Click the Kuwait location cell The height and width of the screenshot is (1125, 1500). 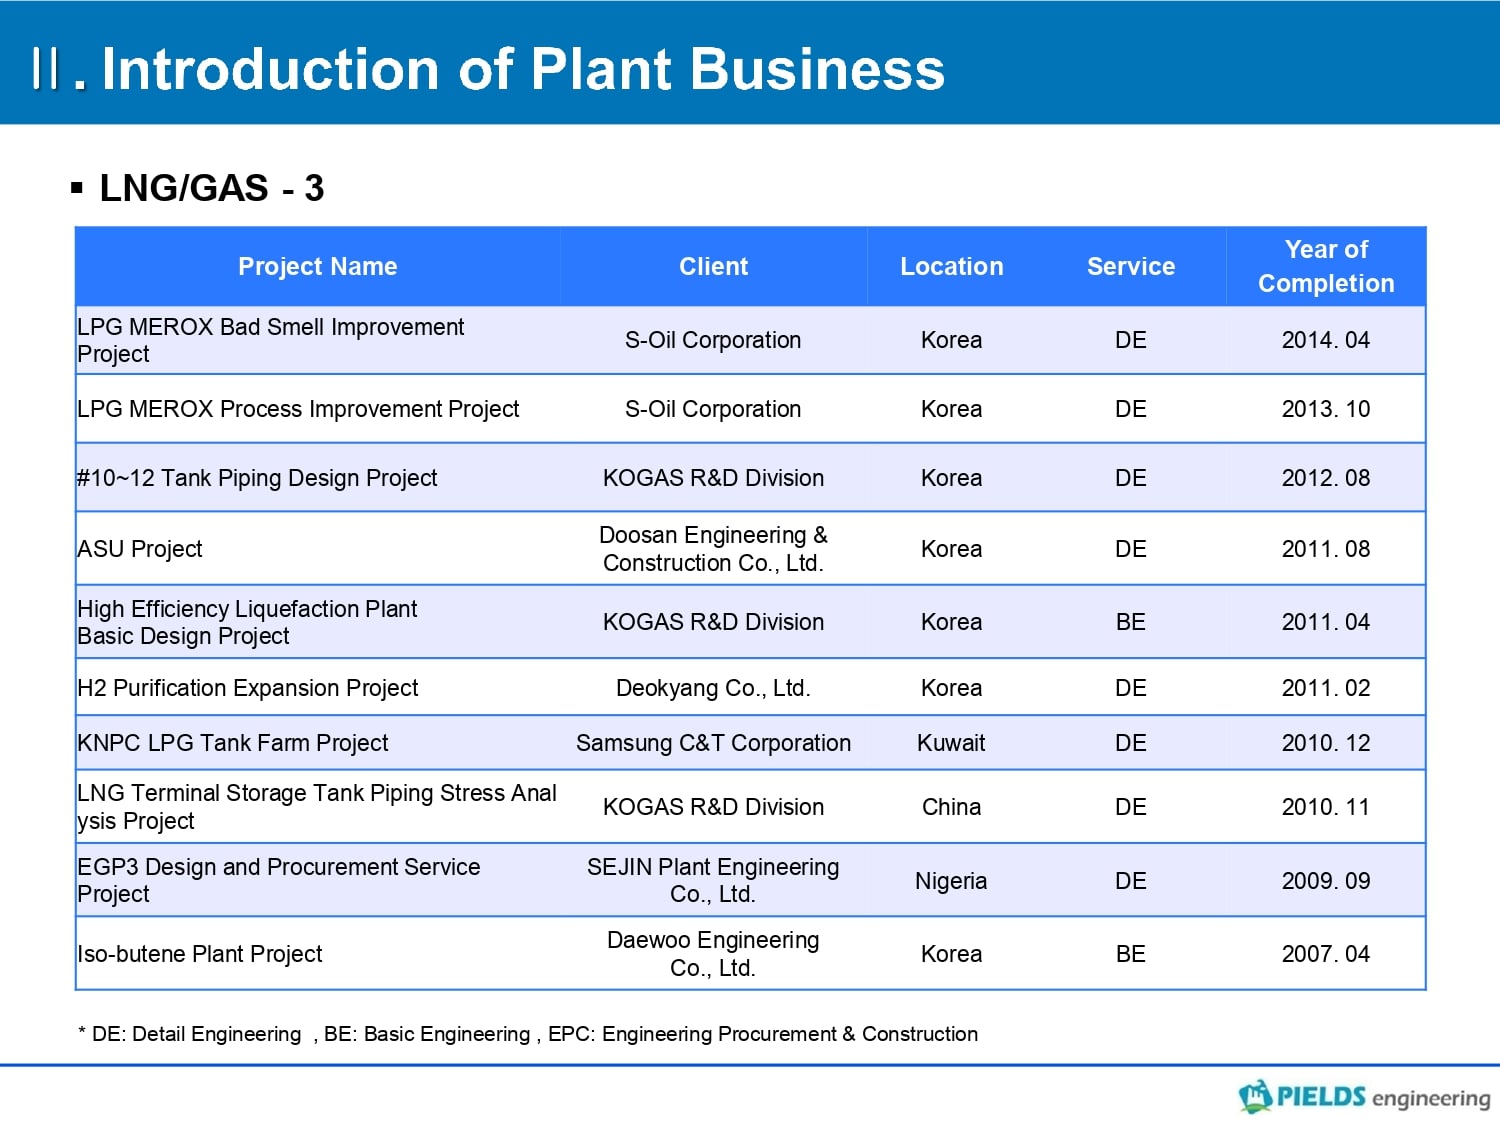point(951,743)
